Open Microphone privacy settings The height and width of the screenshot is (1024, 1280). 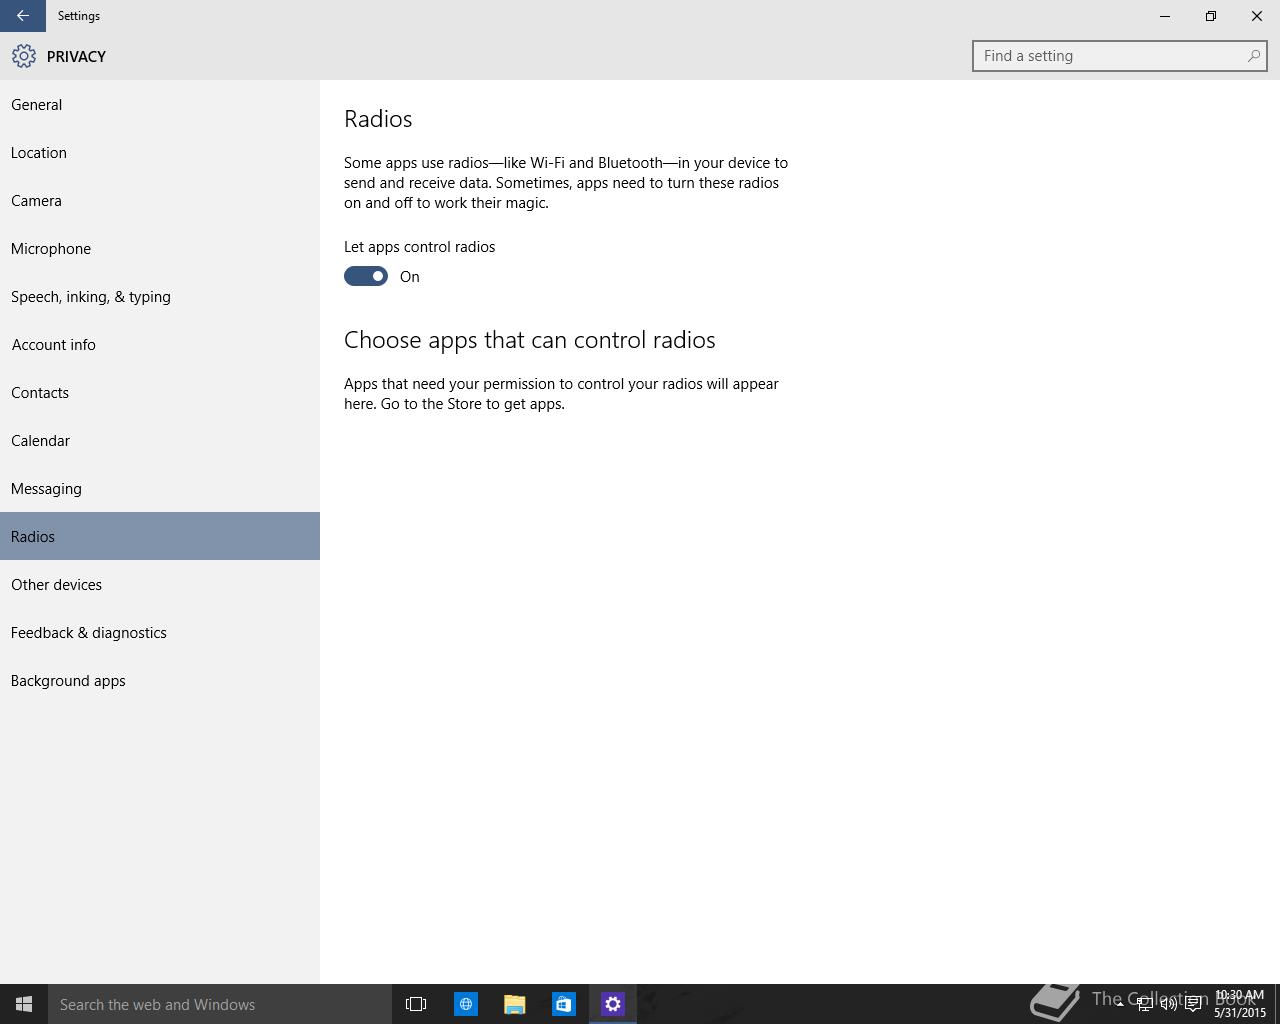[x=160, y=249]
